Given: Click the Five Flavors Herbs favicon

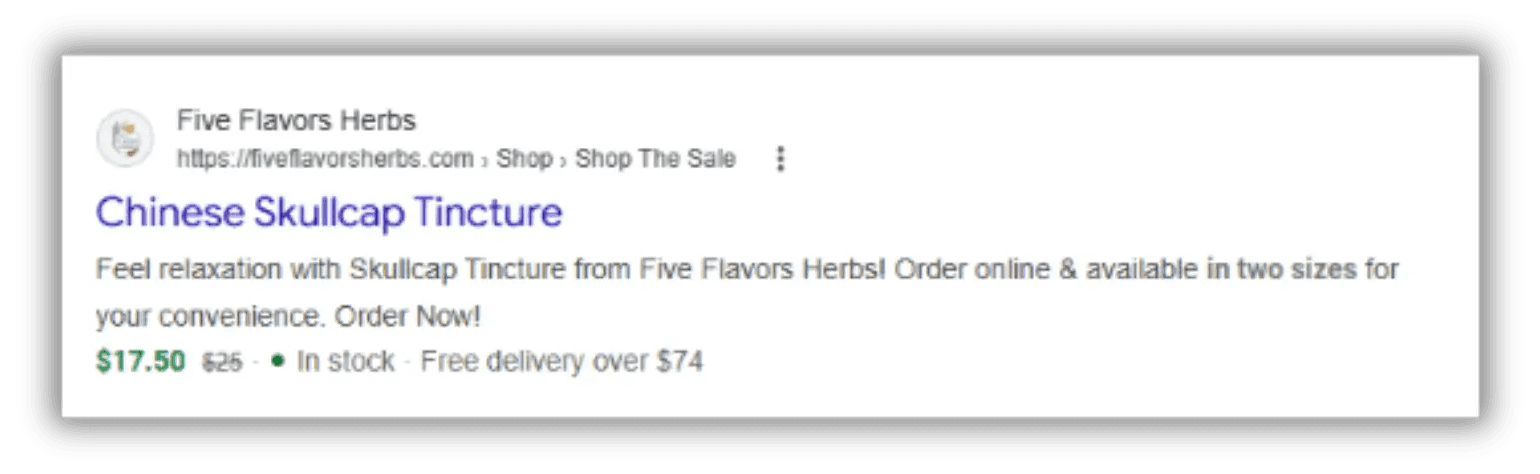Looking at the screenshot, I should click(125, 138).
